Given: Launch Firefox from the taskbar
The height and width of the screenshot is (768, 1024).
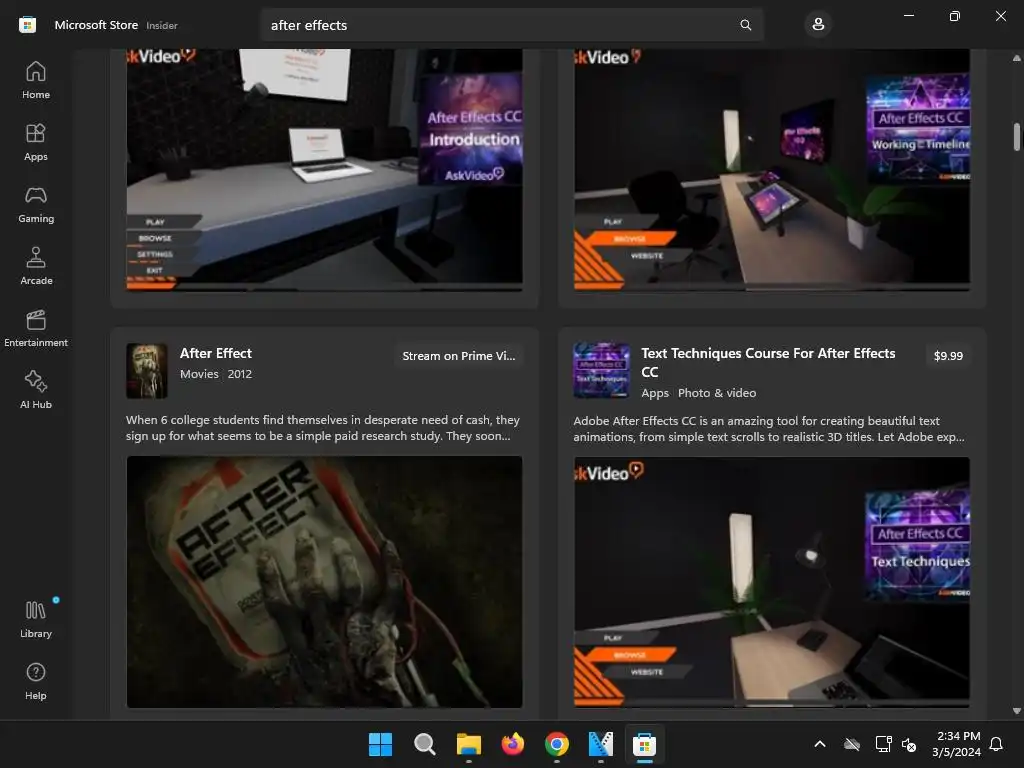Looking at the screenshot, I should point(513,744).
